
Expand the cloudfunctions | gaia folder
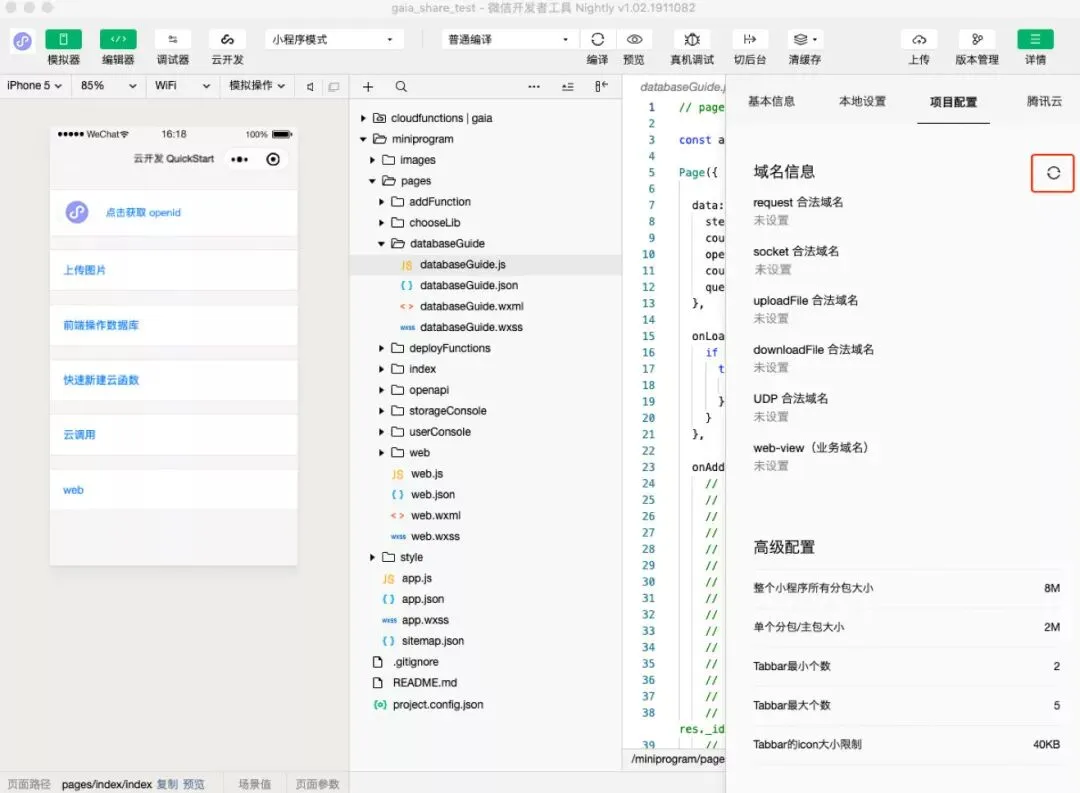pyautogui.click(x=363, y=118)
